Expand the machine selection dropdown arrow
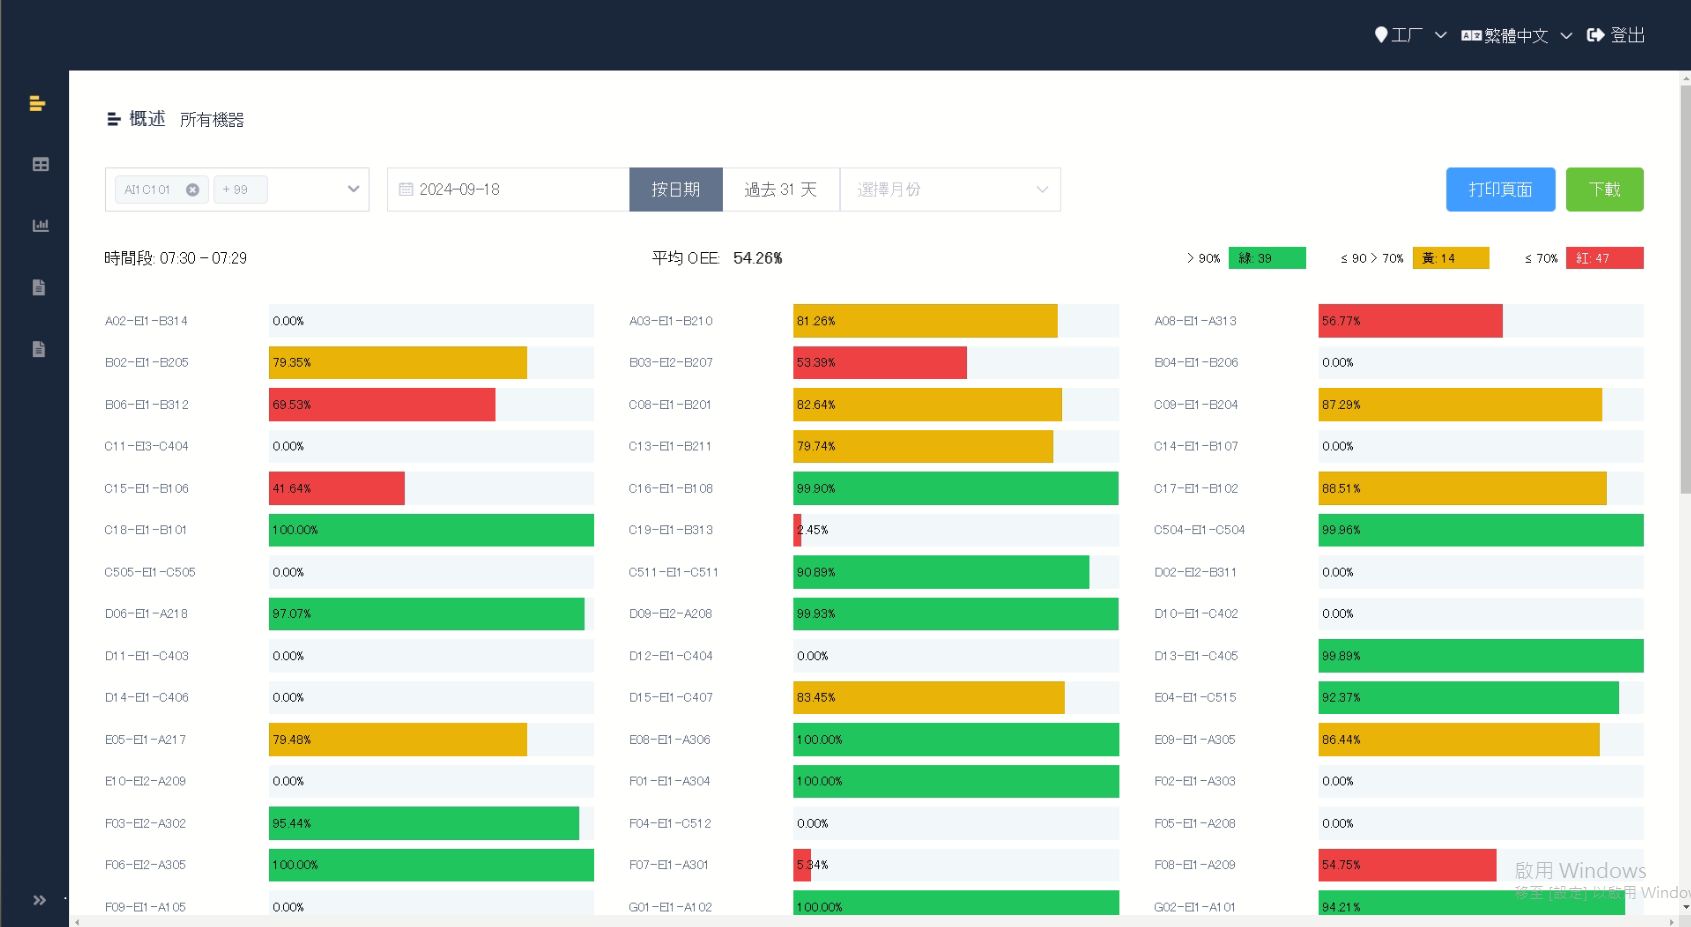The width and height of the screenshot is (1691, 927). coord(353,189)
